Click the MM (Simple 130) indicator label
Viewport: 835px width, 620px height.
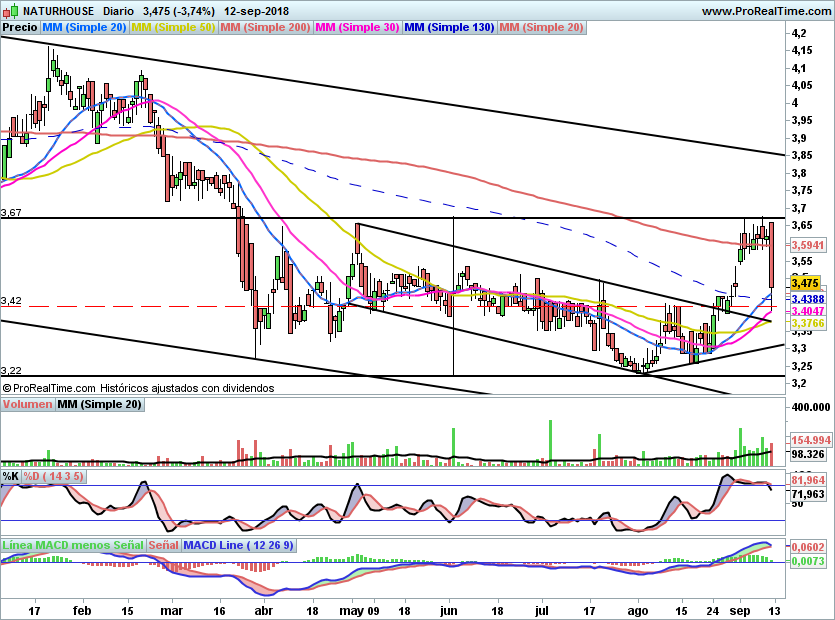(449, 28)
